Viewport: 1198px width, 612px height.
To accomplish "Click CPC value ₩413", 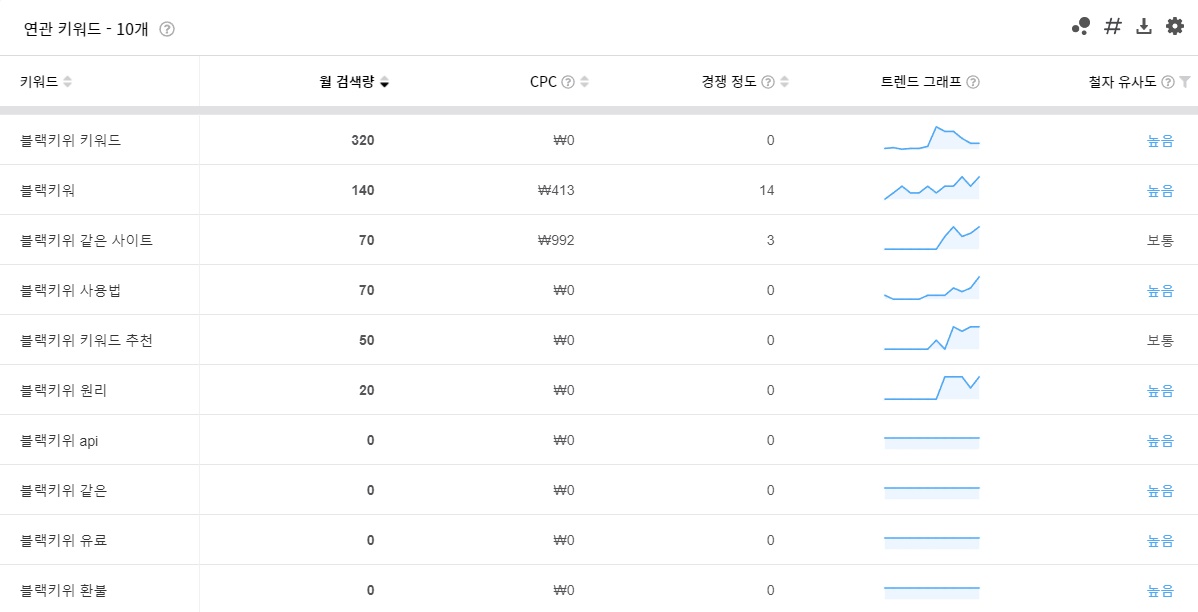I will point(556,190).
